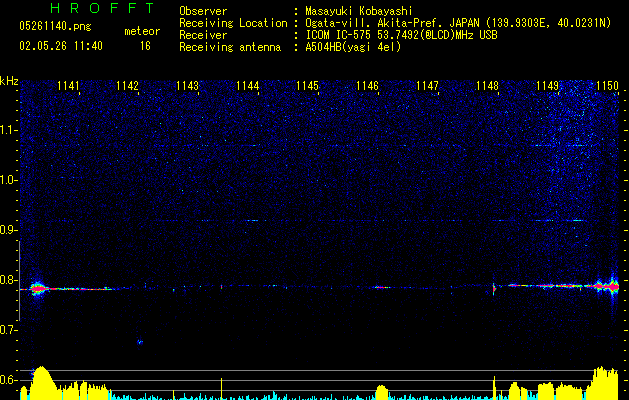Click the kHz axis unit label
Viewport: 629px width, 400px height.
point(9,81)
